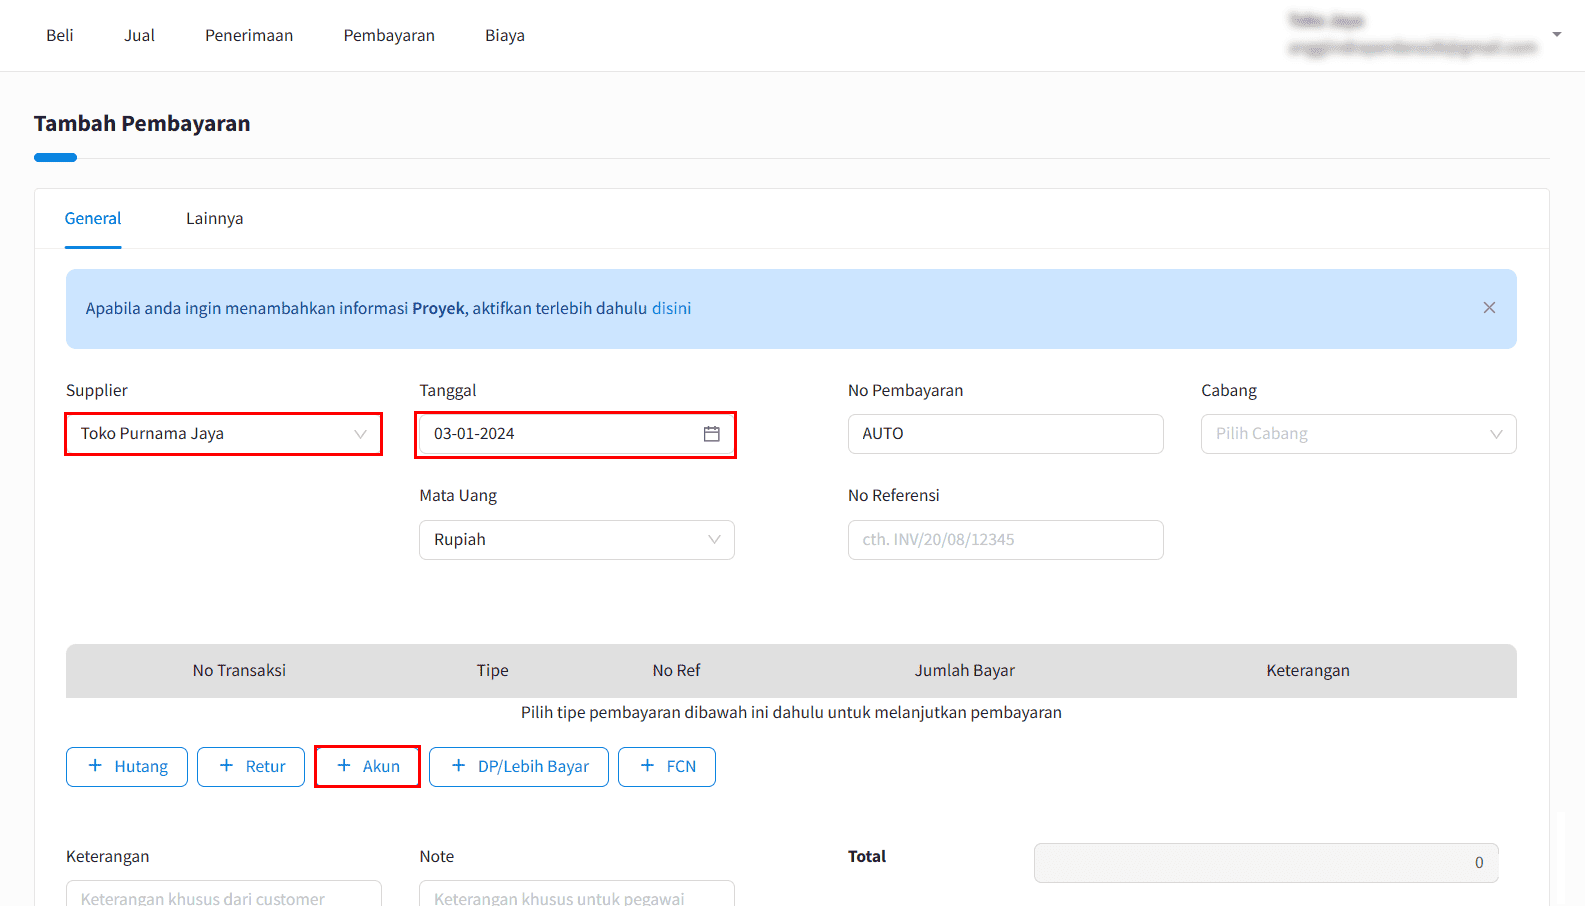Switch to the Lainnya tab

214,219
